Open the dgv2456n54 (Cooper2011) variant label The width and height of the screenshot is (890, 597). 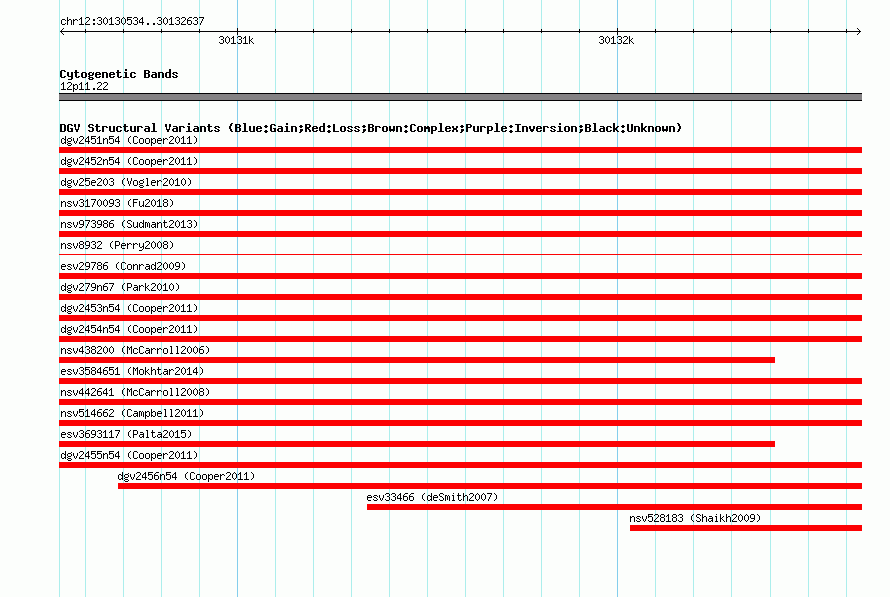point(186,476)
